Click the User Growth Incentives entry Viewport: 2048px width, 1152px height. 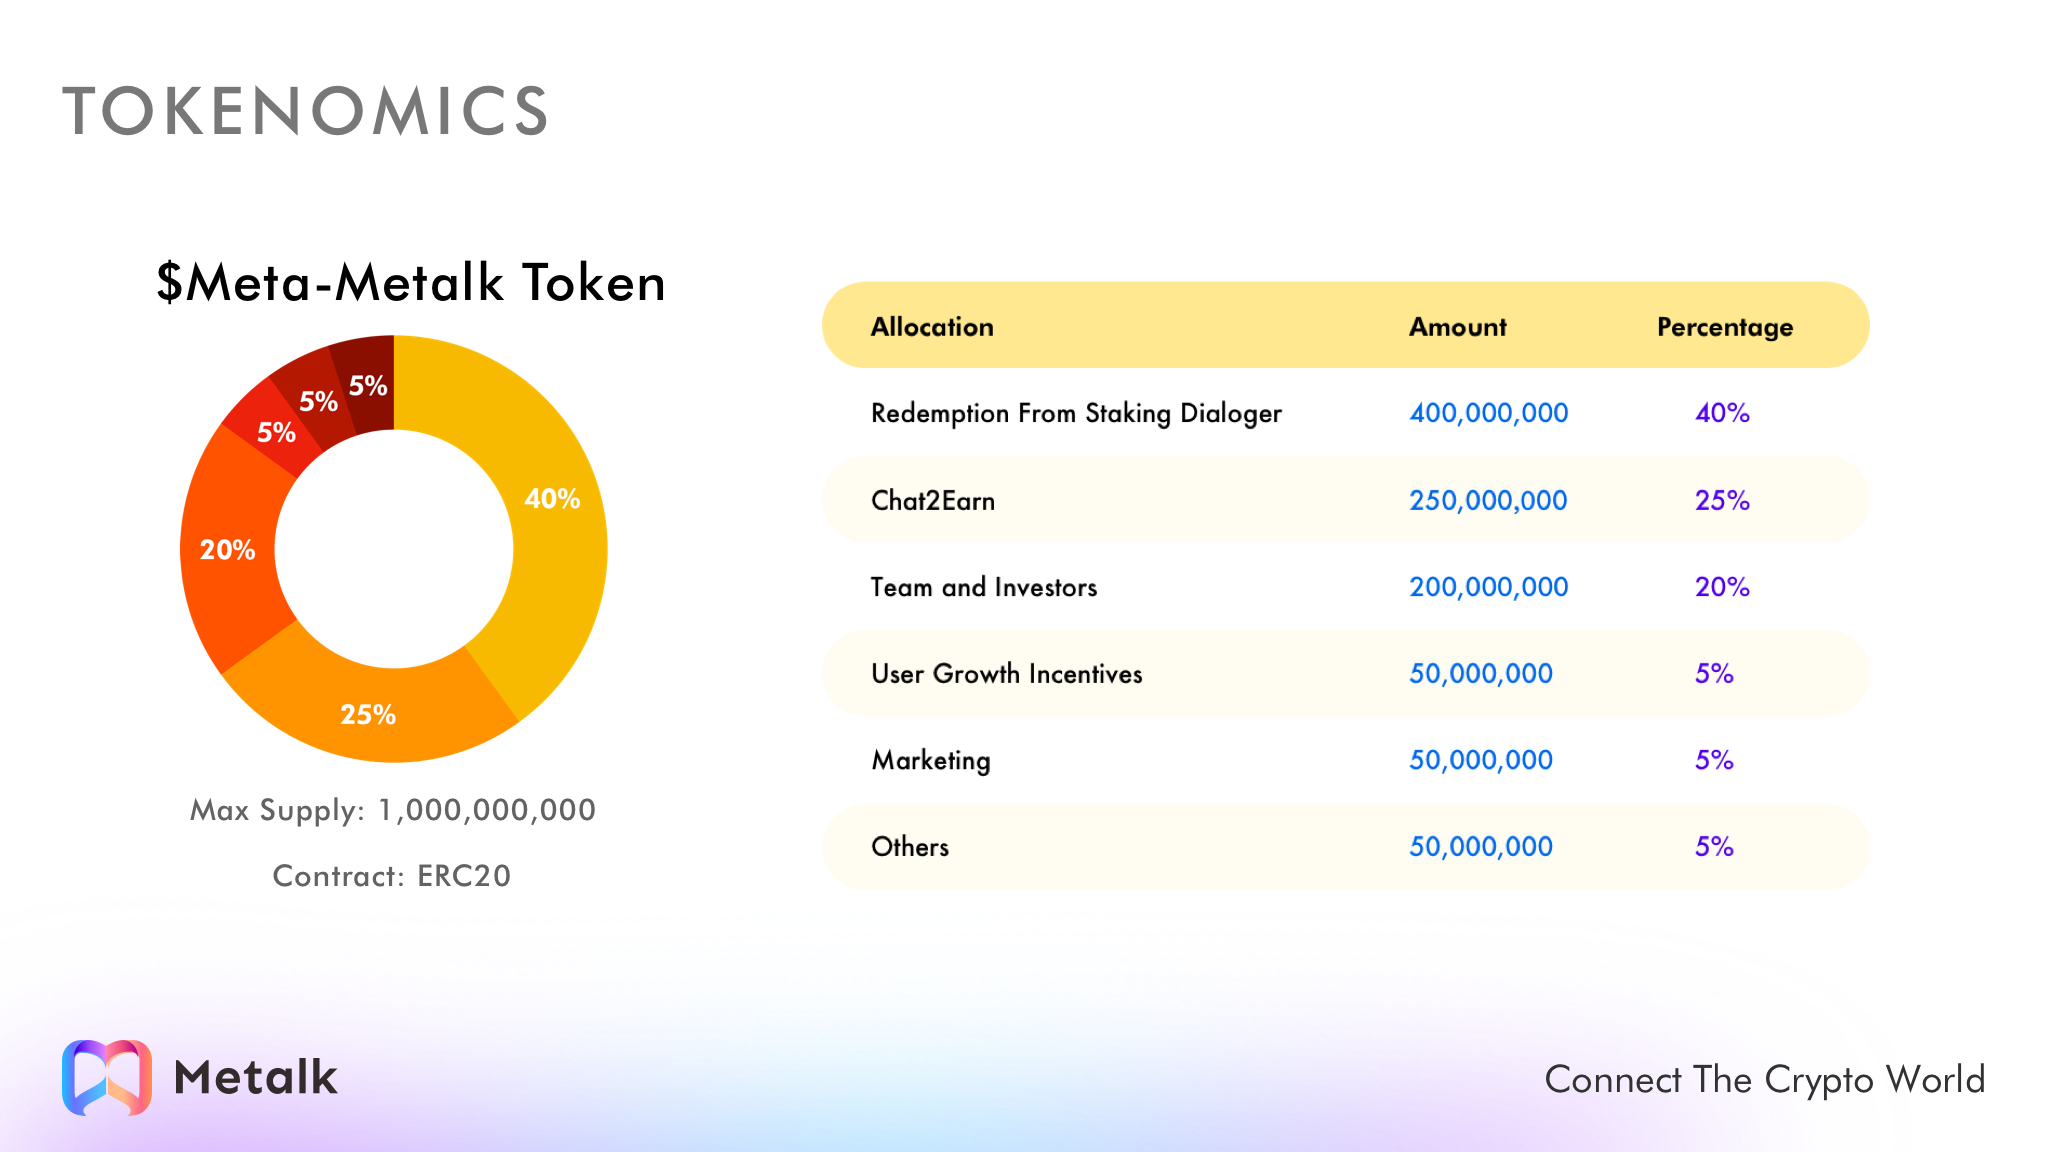coord(1007,674)
